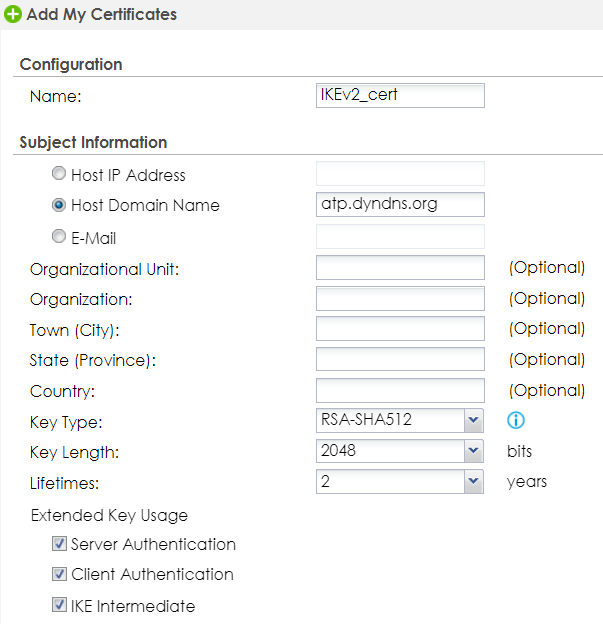The height and width of the screenshot is (624, 603).
Task: Click the Key Type info icon
Action: 517,421
